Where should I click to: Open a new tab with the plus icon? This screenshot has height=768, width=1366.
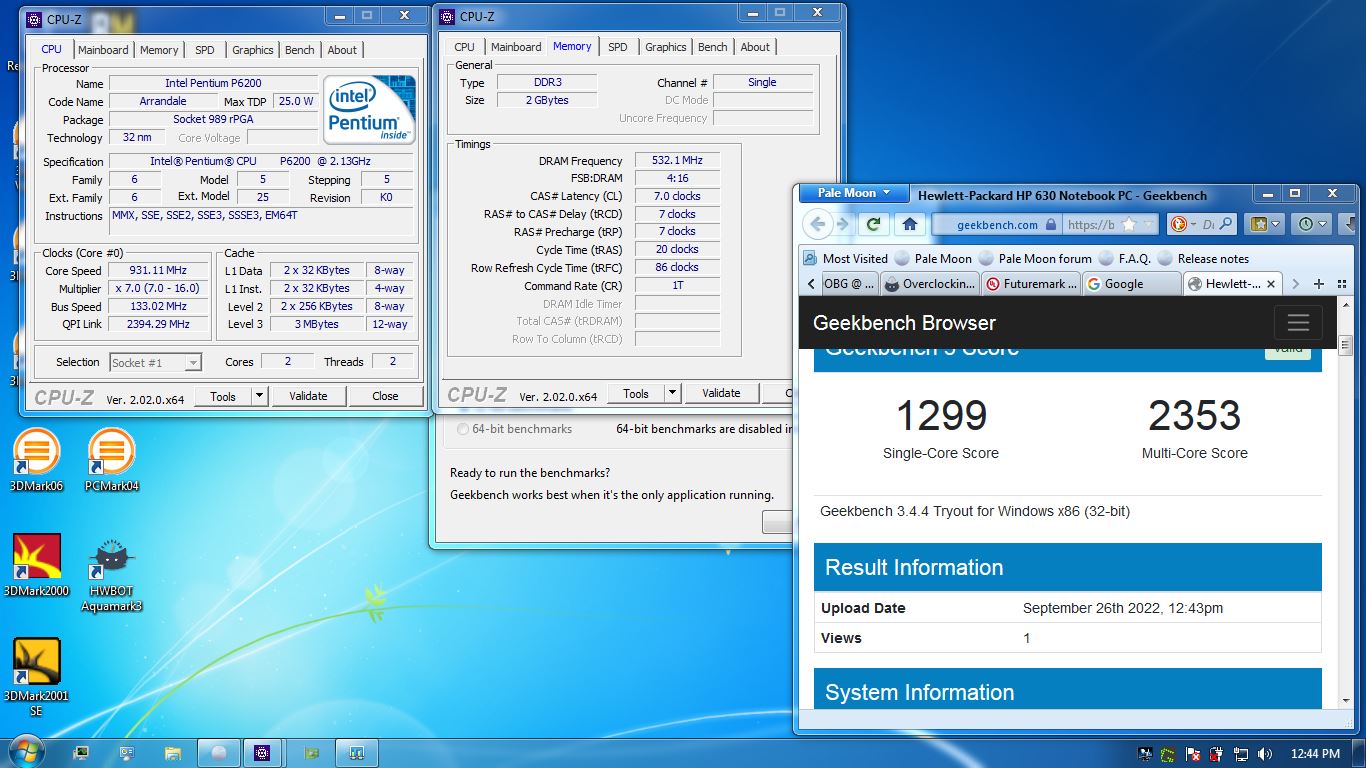[1318, 284]
